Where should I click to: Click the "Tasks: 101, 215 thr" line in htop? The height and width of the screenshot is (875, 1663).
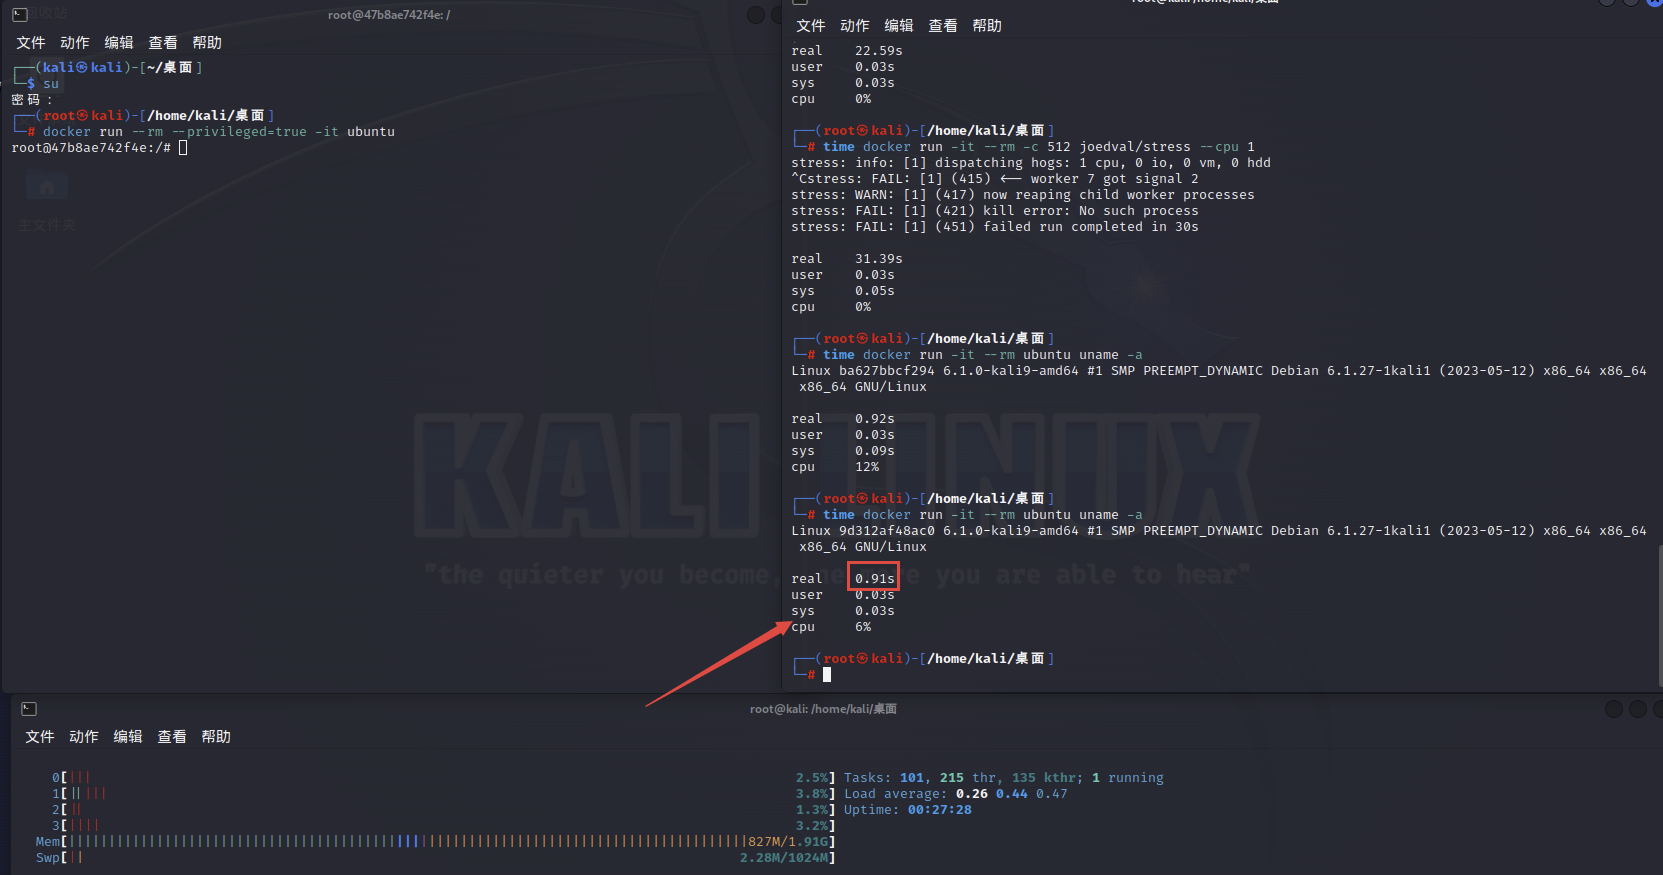1004,778
